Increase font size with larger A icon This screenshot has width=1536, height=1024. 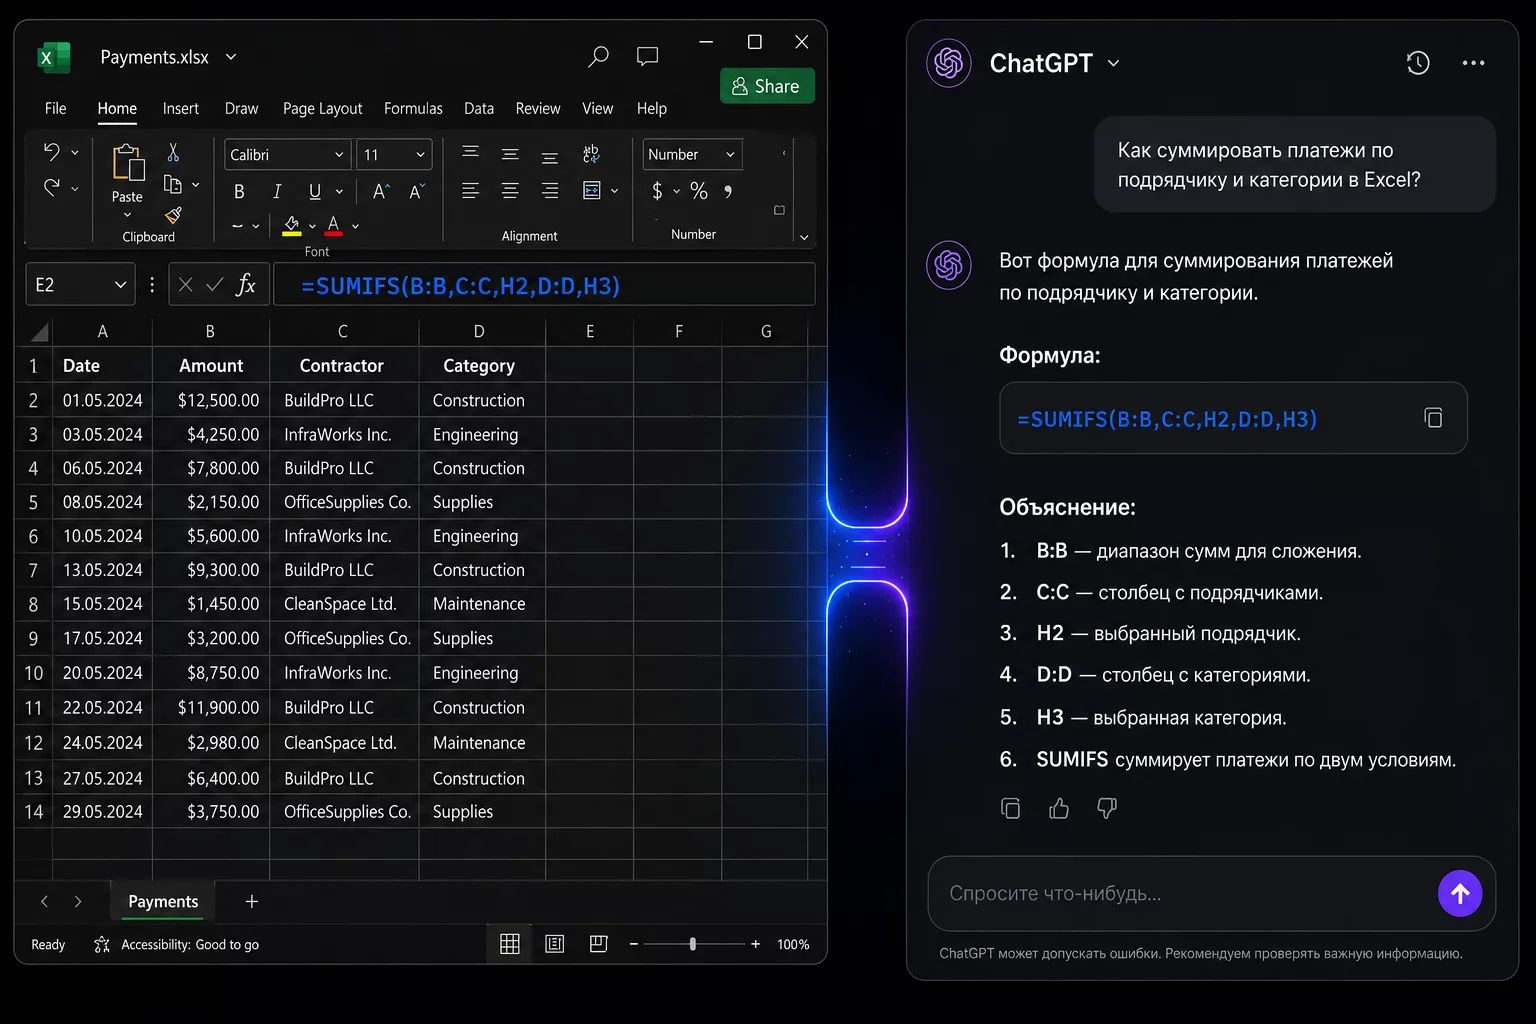coord(380,191)
